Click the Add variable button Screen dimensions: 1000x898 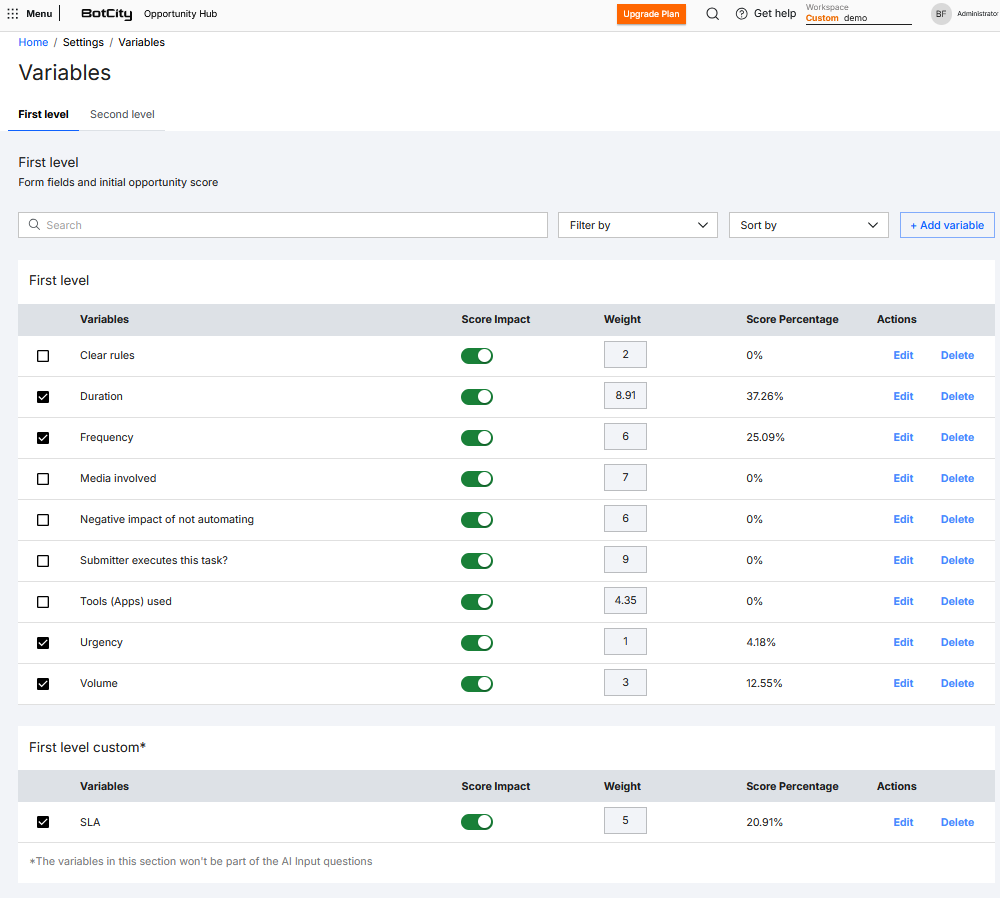(x=947, y=225)
